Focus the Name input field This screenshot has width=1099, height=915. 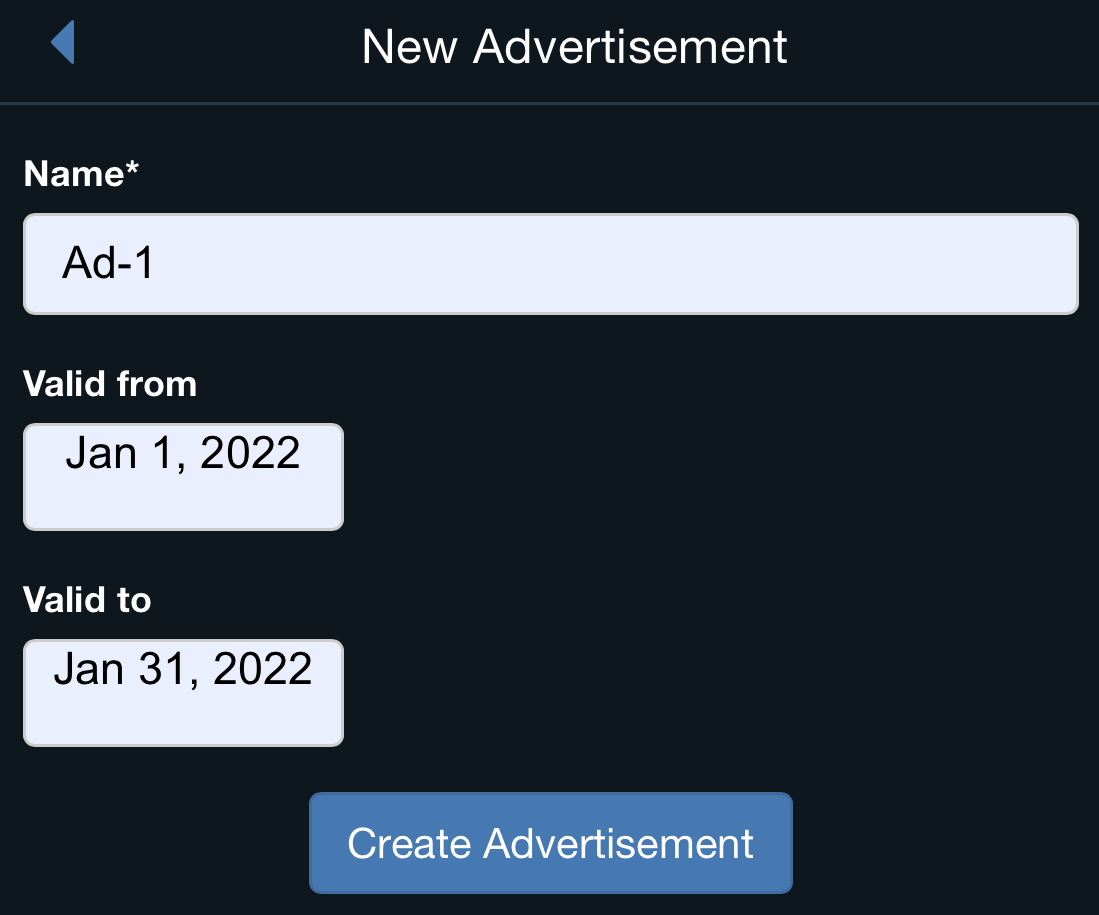click(550, 264)
